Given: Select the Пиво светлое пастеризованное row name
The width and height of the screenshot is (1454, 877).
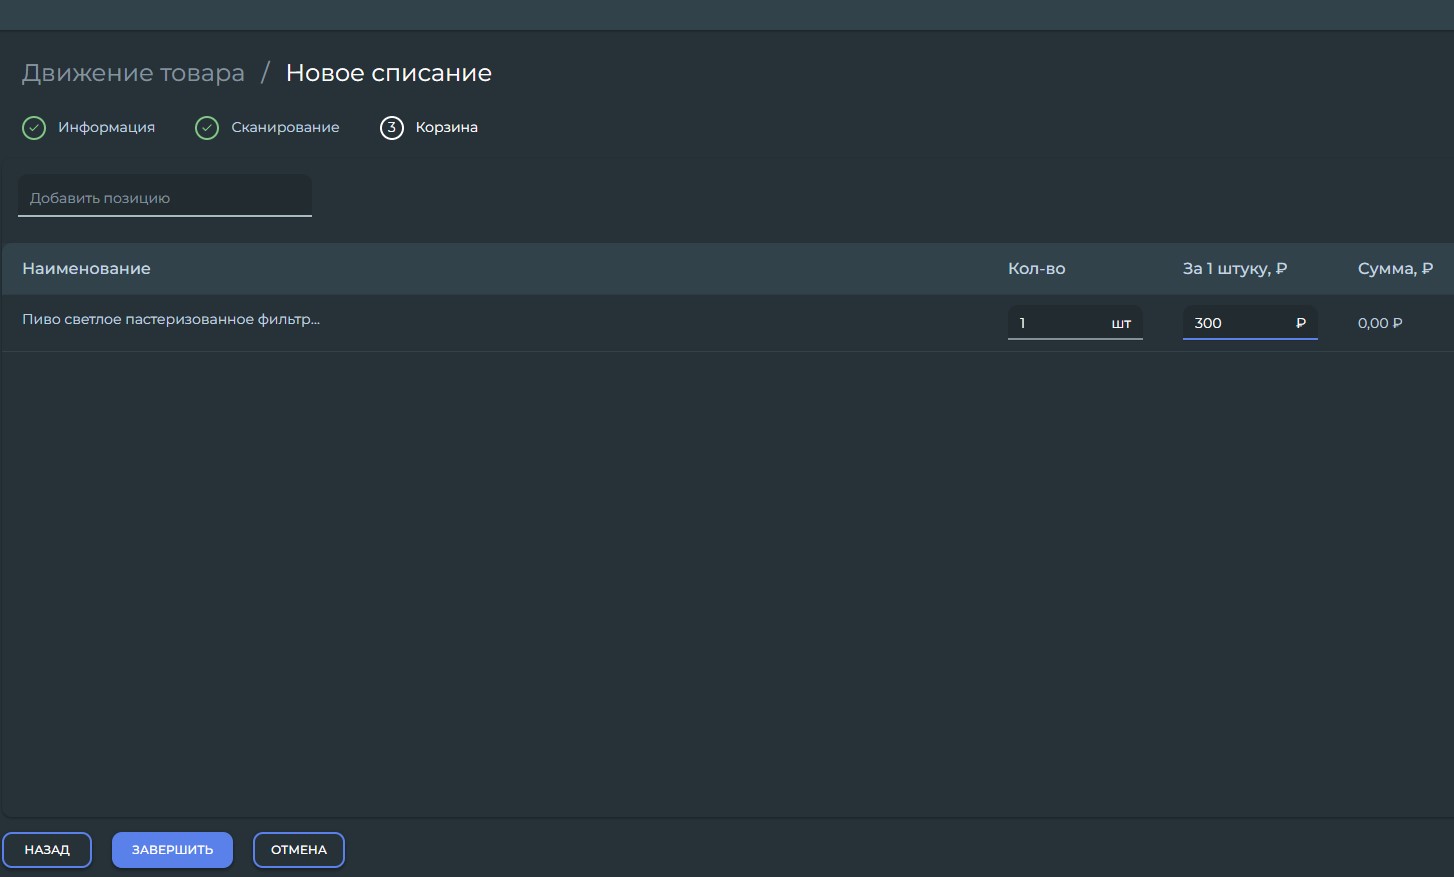Looking at the screenshot, I should (171, 320).
